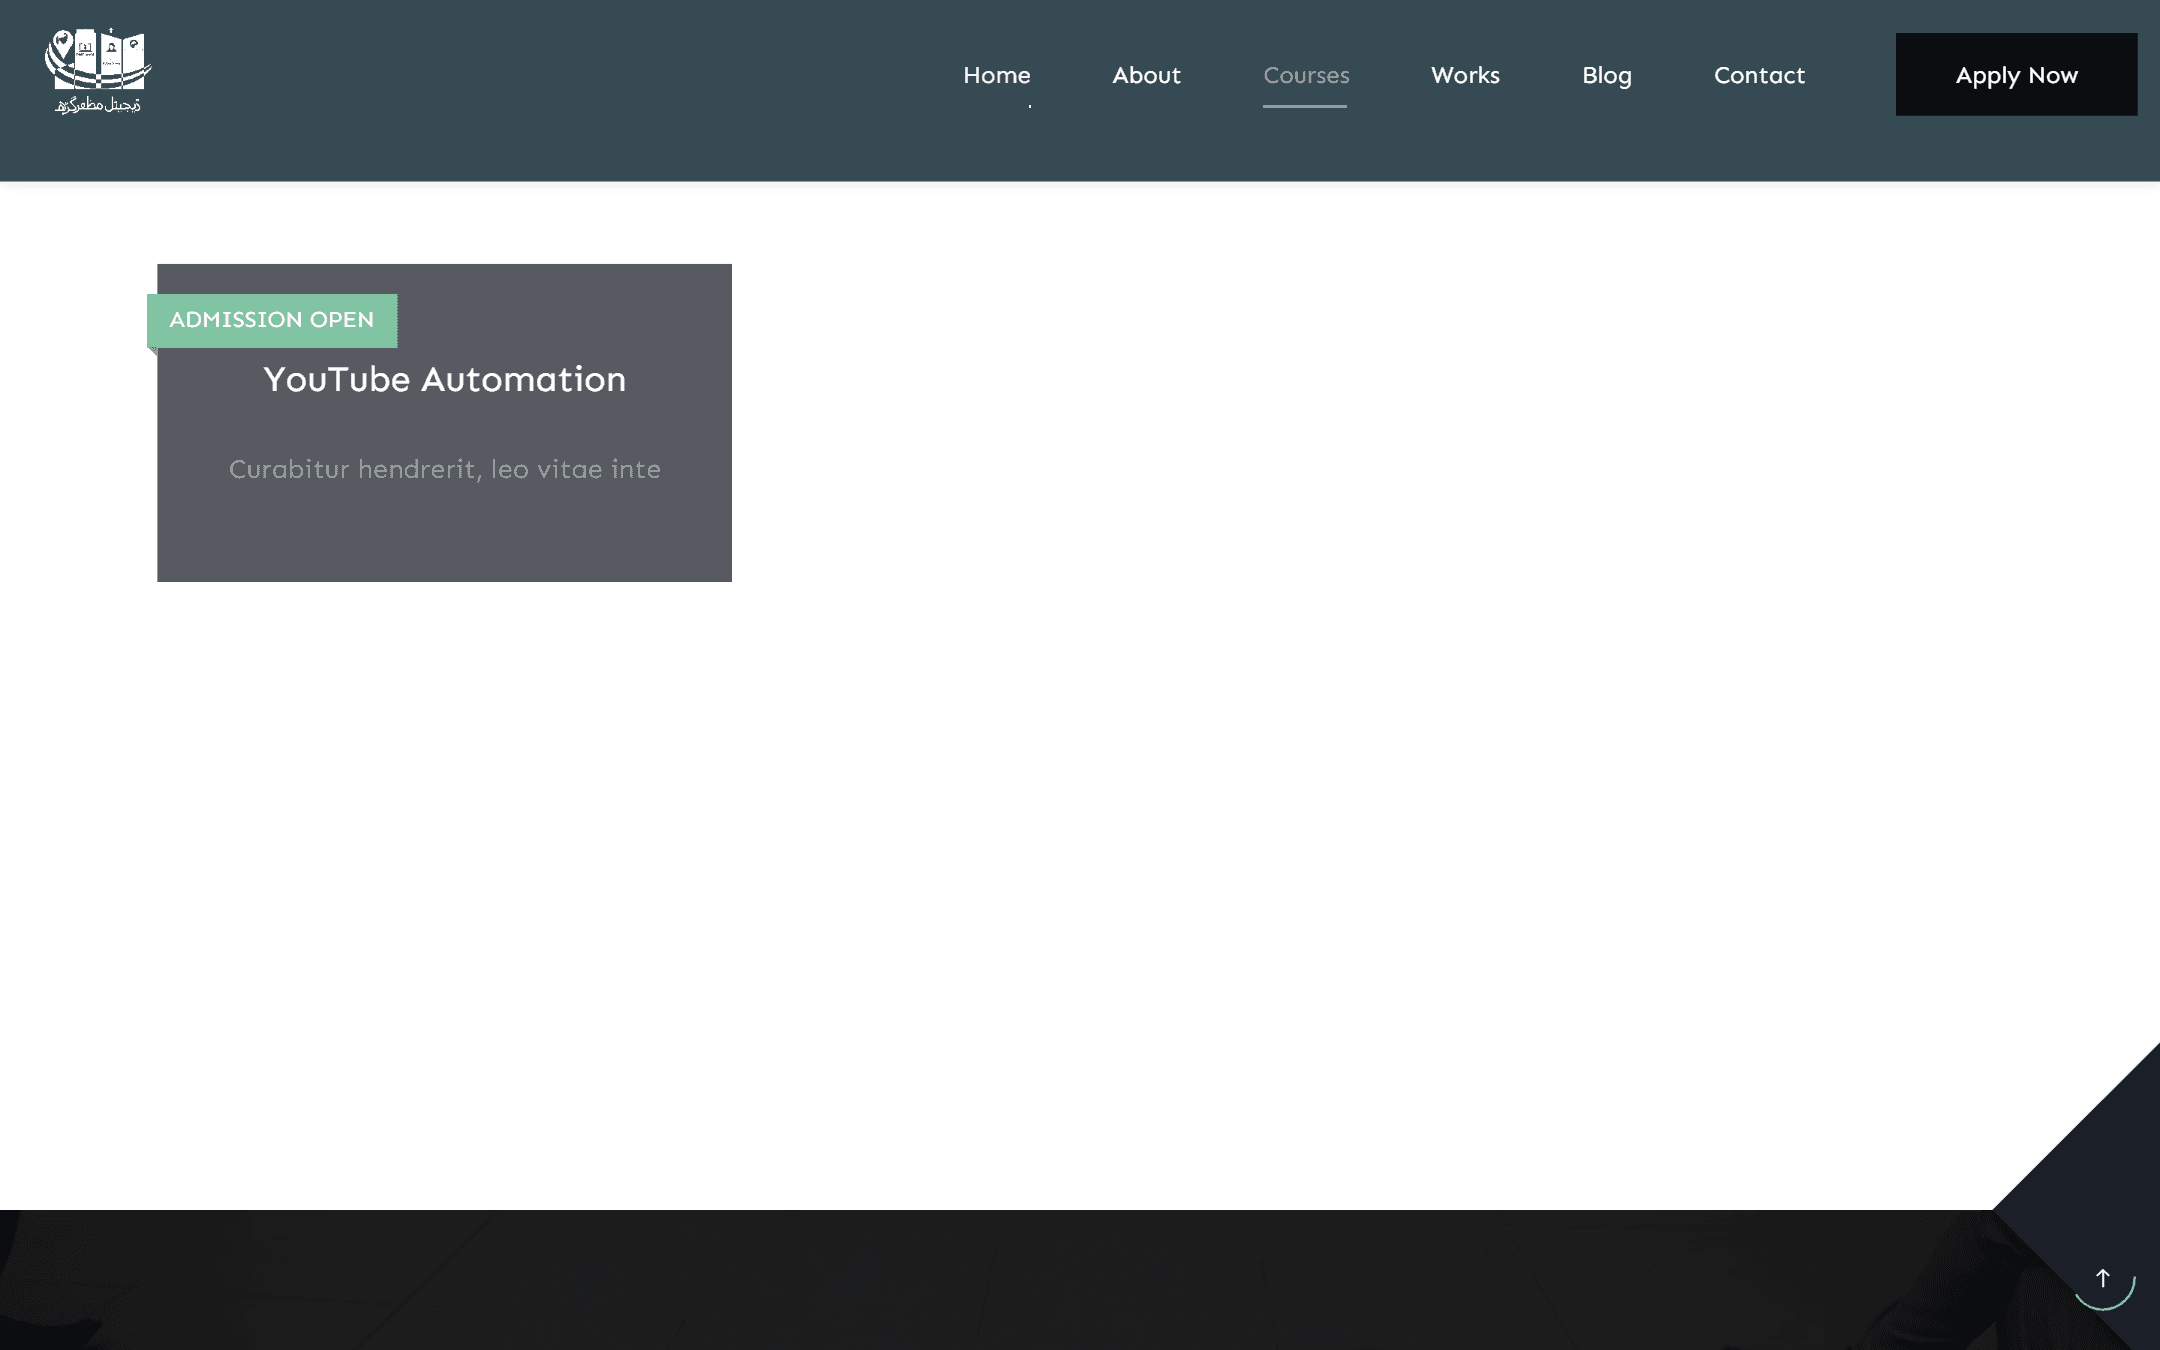Viewport: 2160px width, 1350px height.
Task: Click the scroll-to-top arrow icon
Action: 2103,1278
